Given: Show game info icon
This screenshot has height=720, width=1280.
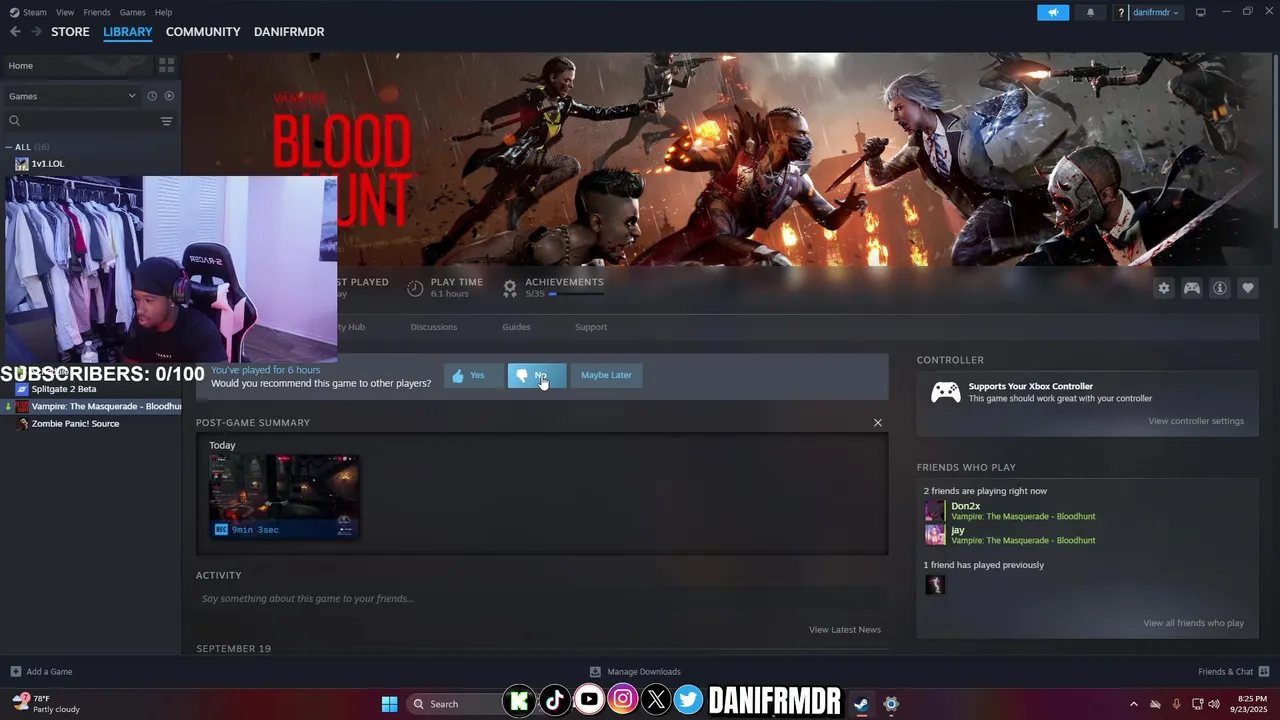Looking at the screenshot, I should (1220, 288).
